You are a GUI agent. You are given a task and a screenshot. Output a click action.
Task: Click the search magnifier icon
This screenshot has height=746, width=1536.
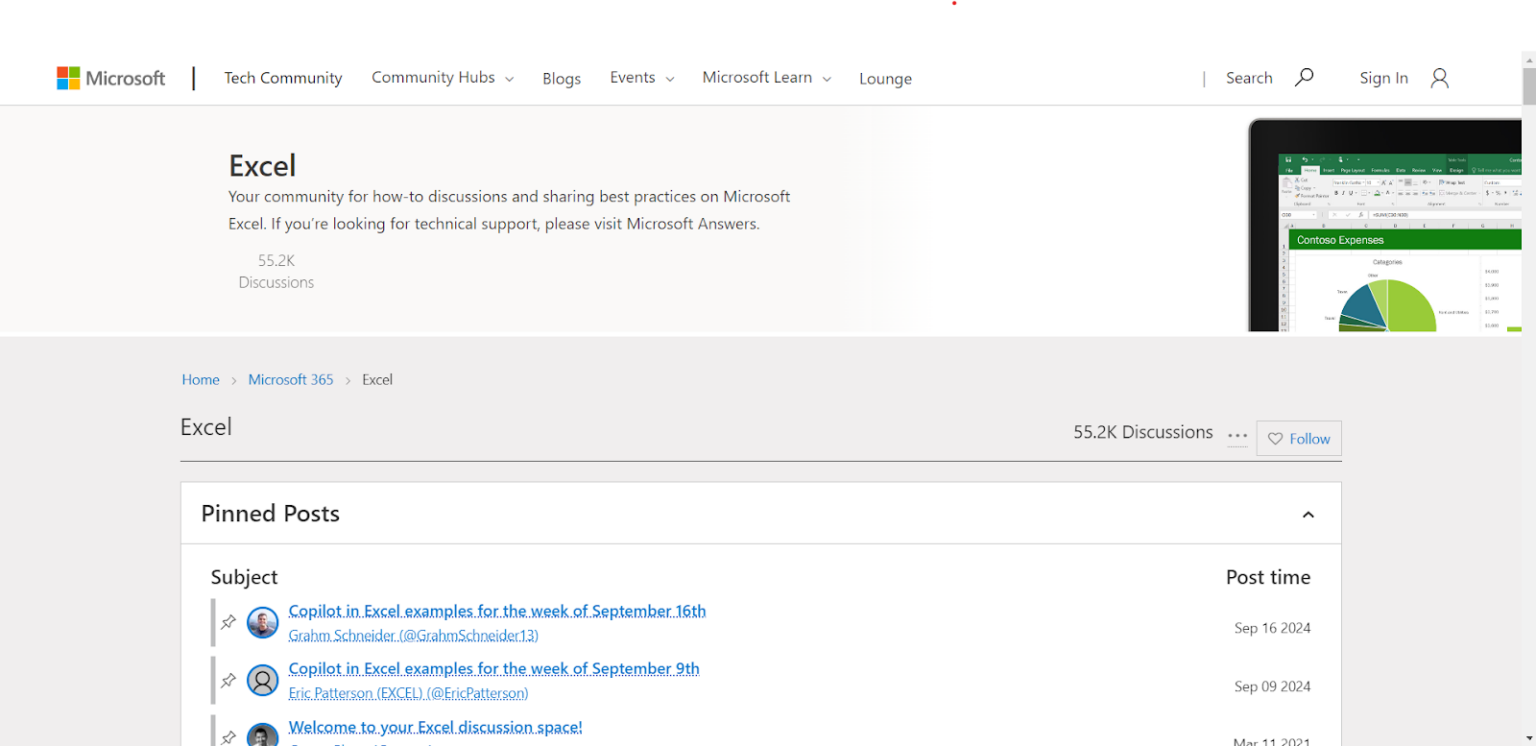(x=1304, y=77)
